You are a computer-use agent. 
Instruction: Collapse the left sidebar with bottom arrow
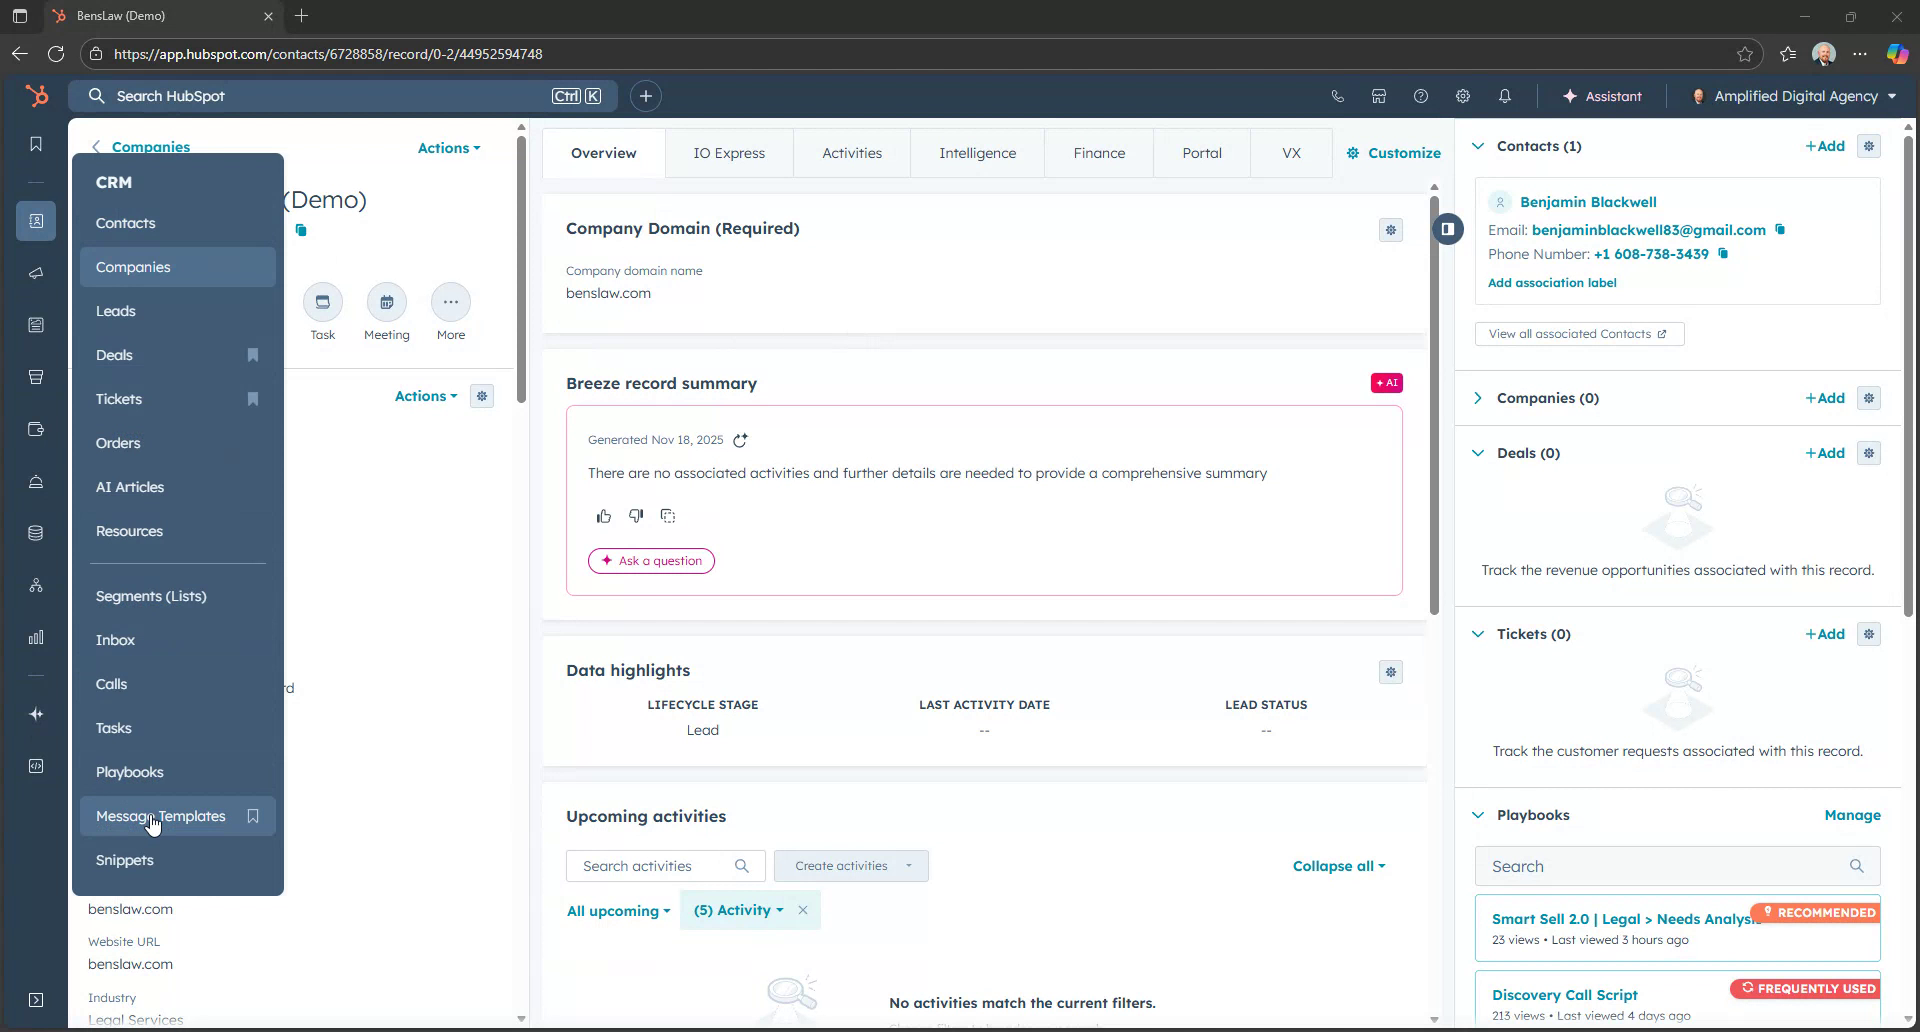click(36, 1000)
